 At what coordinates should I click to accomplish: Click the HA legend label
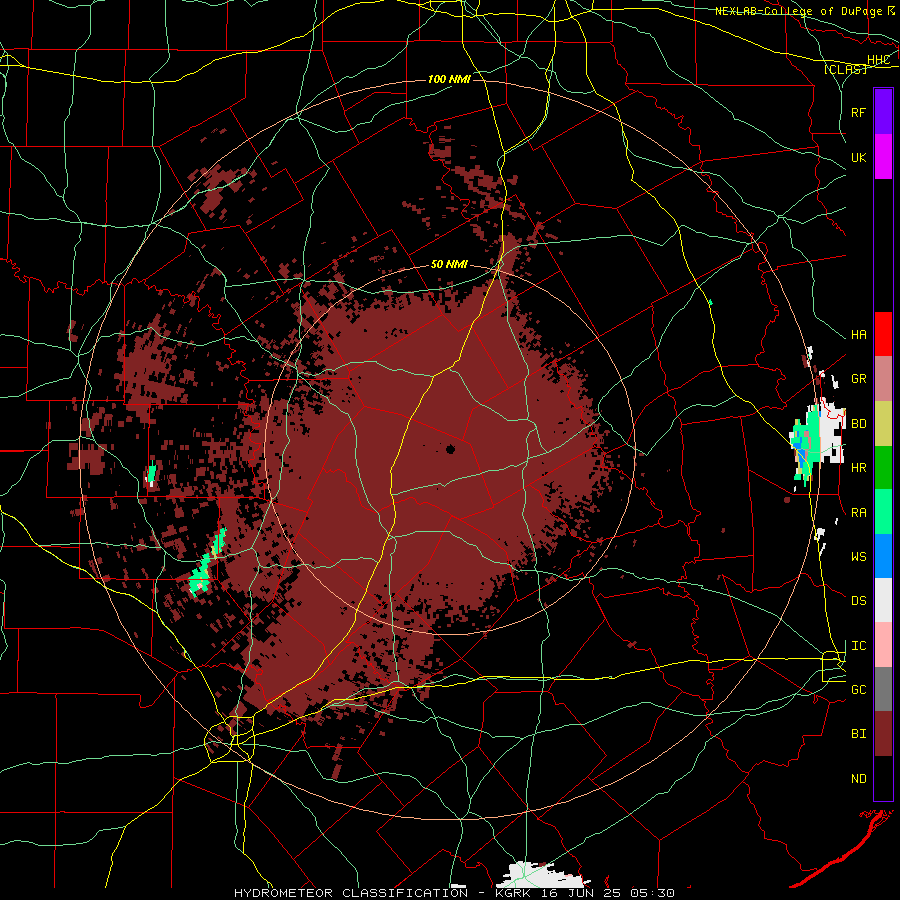click(858, 335)
